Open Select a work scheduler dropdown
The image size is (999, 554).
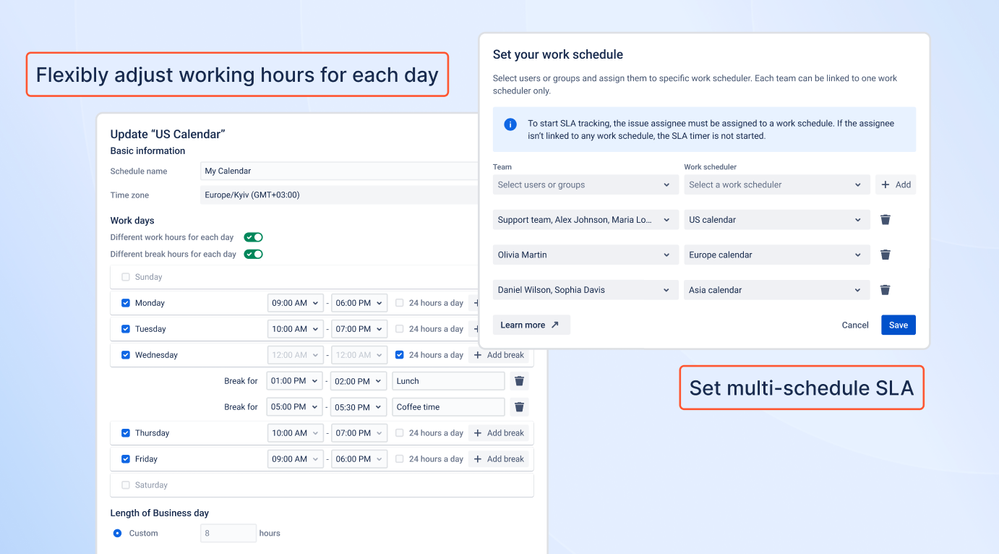coord(775,185)
